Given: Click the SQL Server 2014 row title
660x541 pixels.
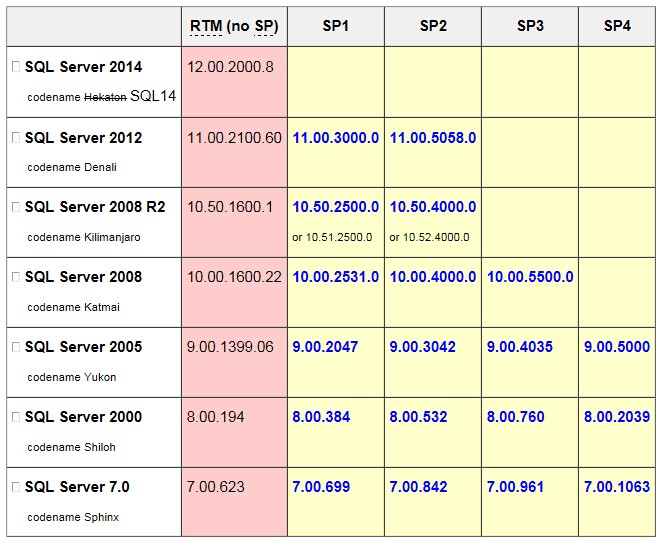Looking at the screenshot, I should pyautogui.click(x=83, y=67).
